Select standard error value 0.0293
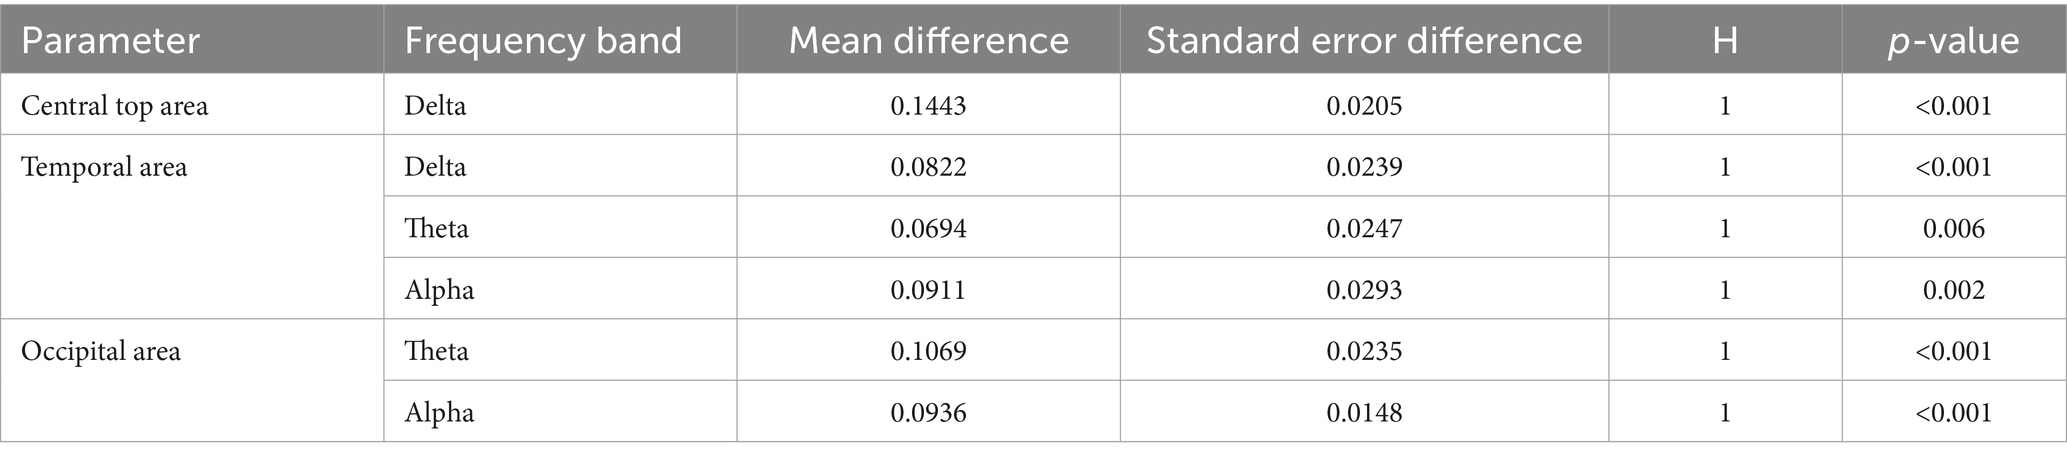 coord(1364,290)
